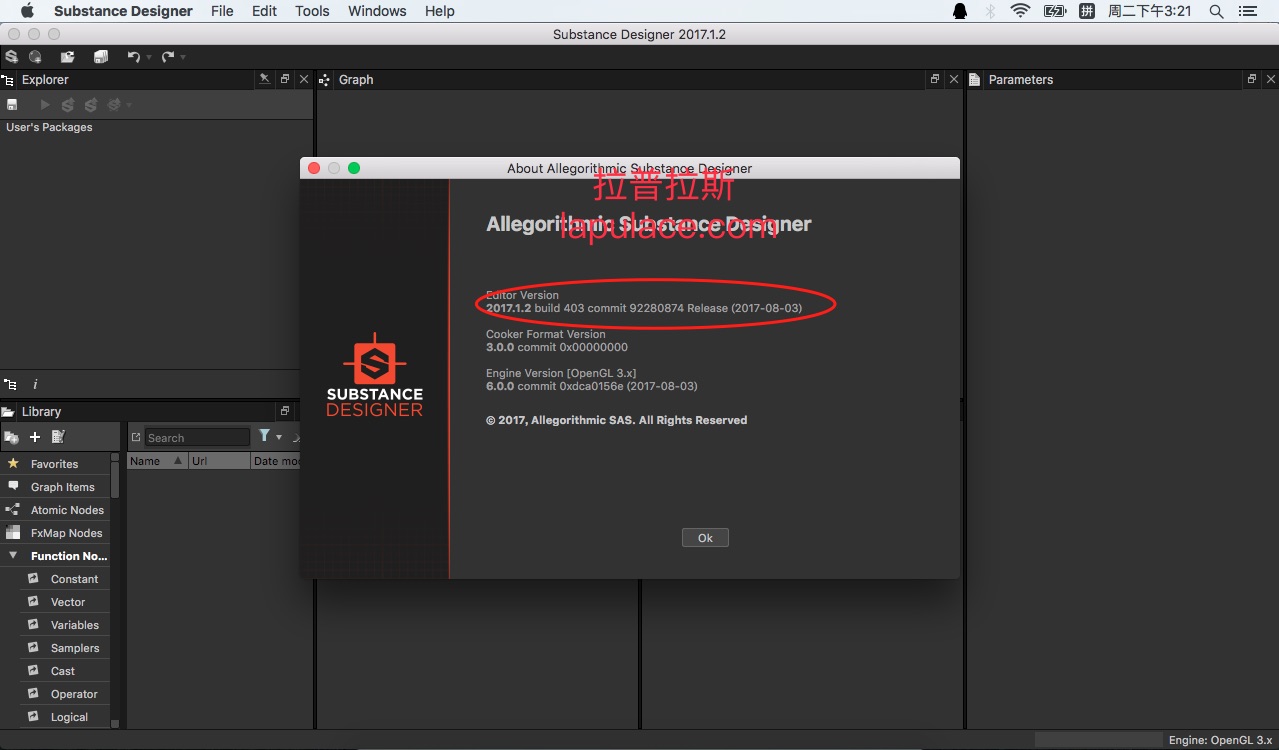Close the Graph panel
This screenshot has height=750, width=1279.
coord(954,79)
